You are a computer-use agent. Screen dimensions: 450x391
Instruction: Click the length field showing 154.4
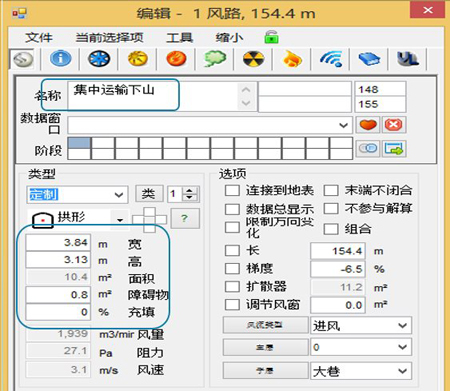click(338, 251)
